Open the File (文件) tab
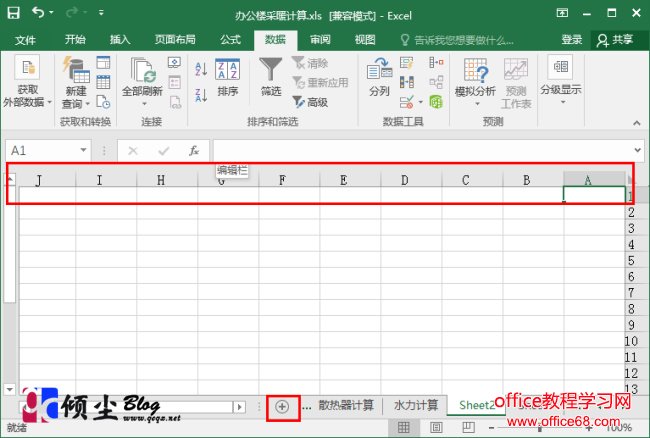The image size is (650, 438). [x=25, y=40]
